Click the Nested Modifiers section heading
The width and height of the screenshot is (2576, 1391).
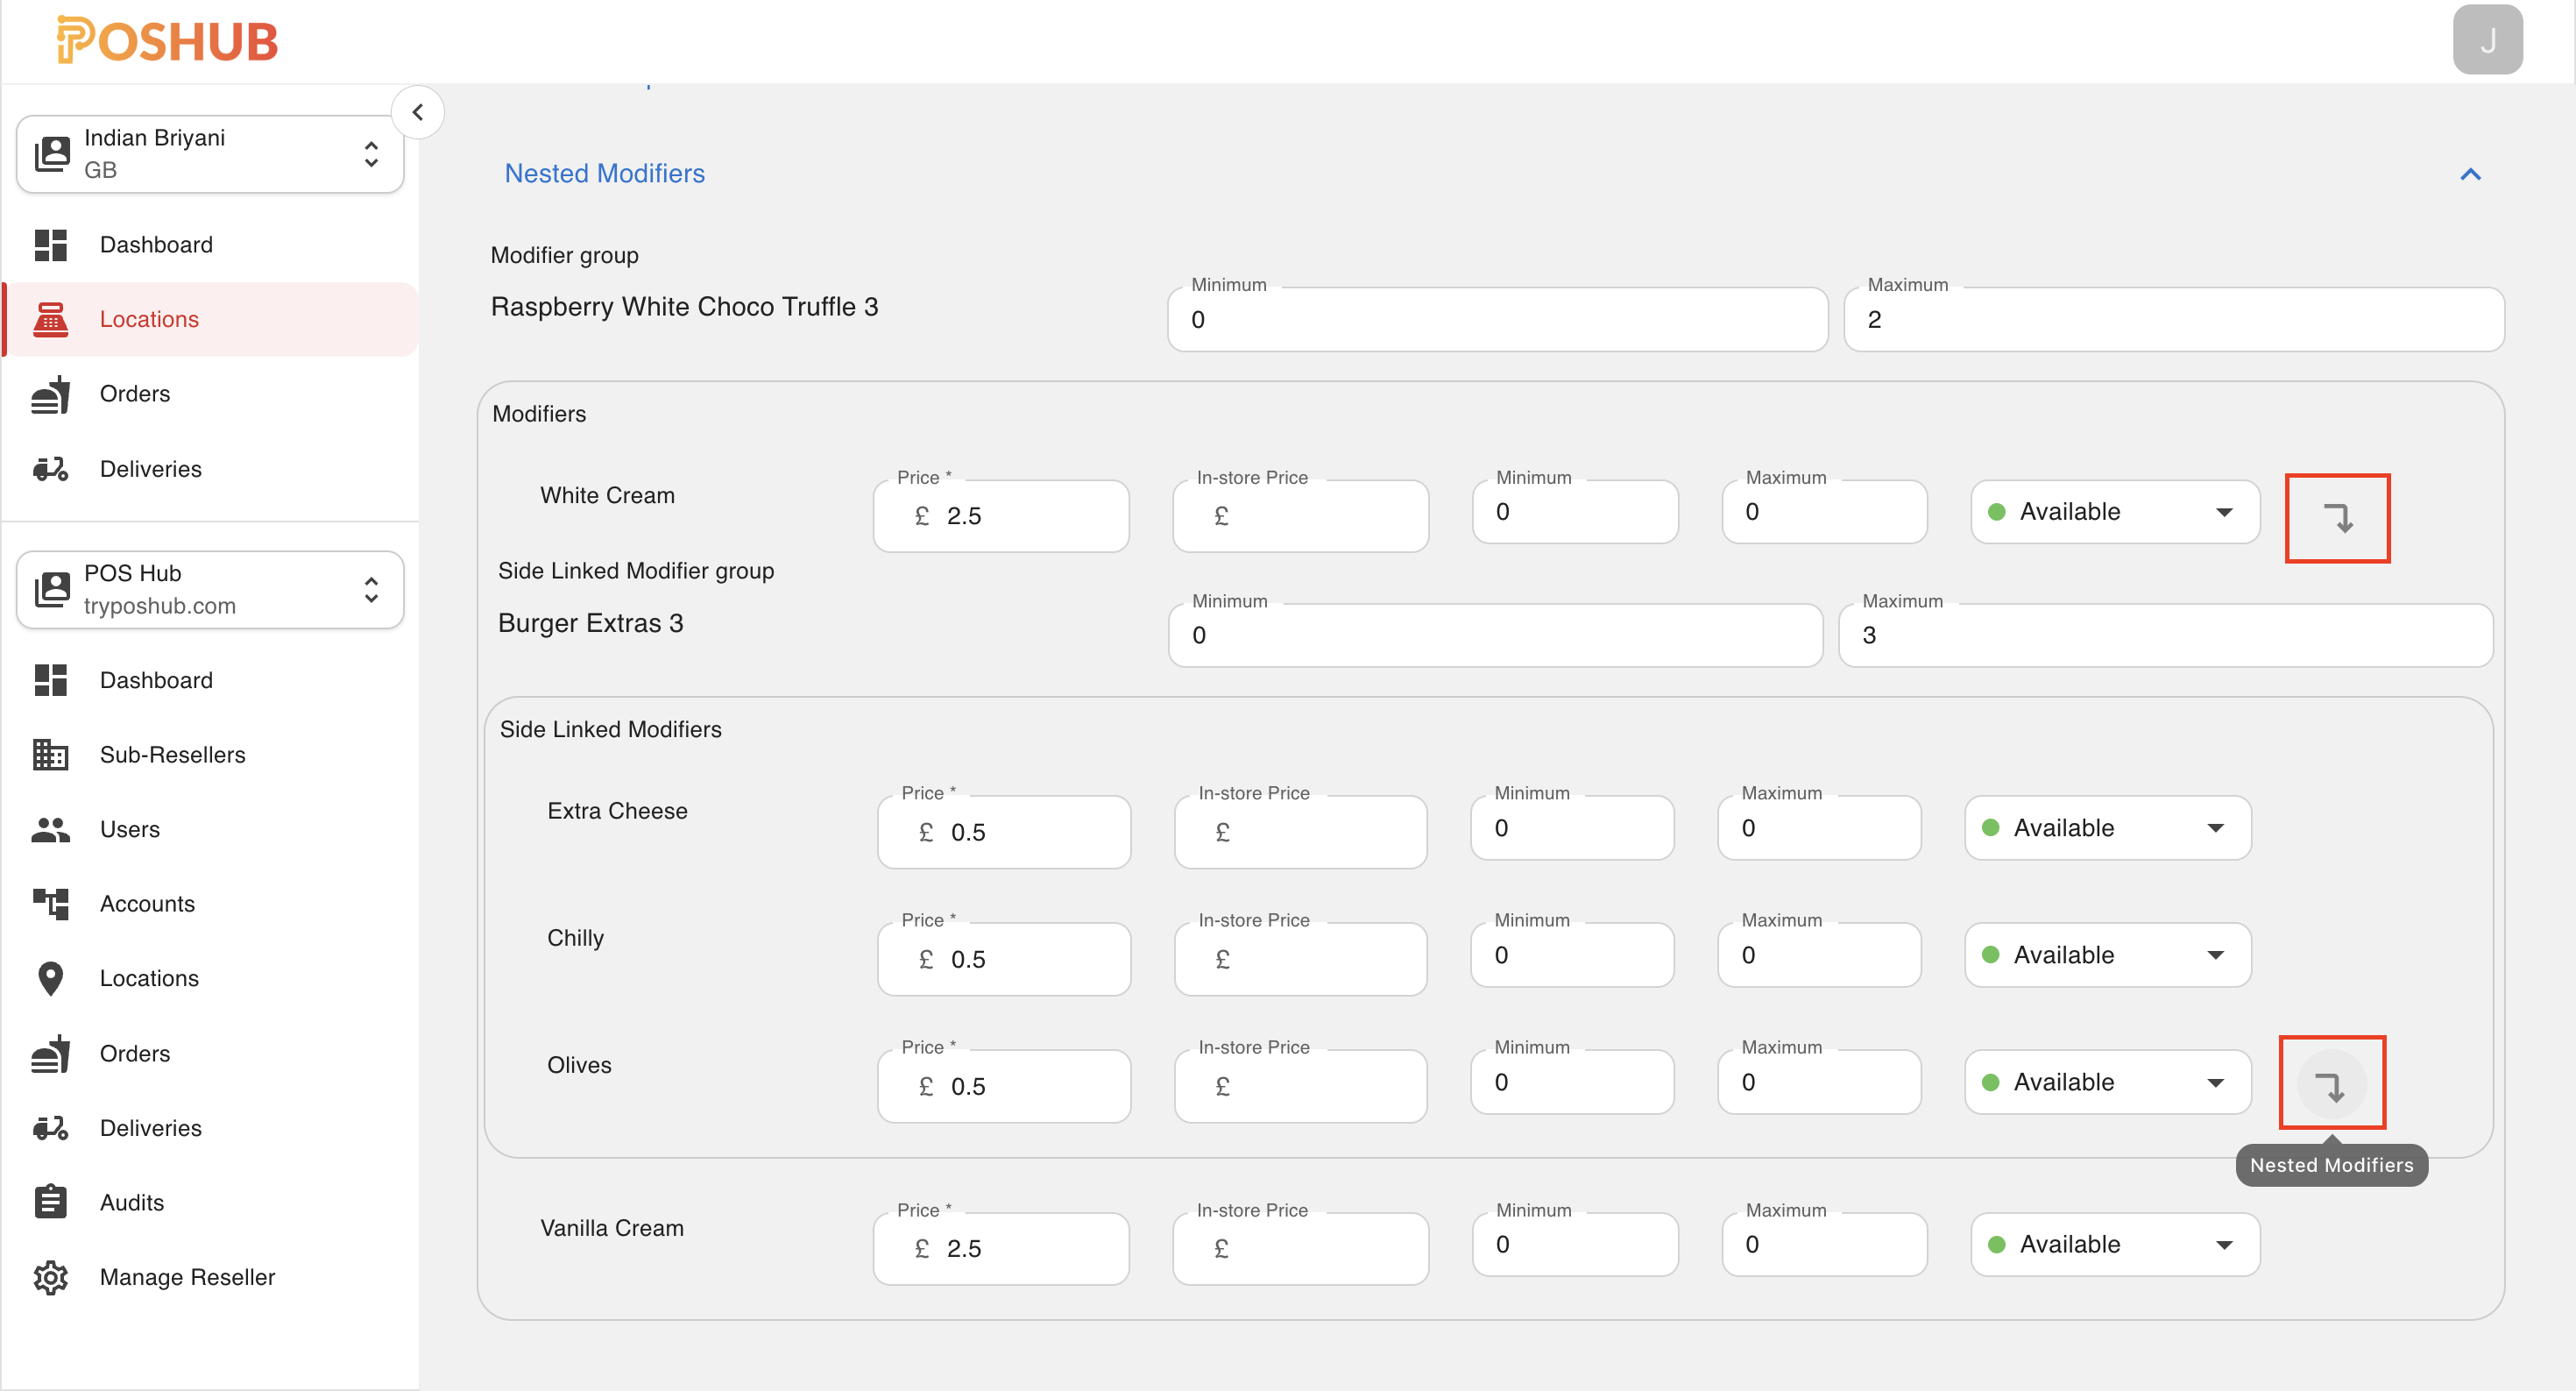pyautogui.click(x=604, y=173)
